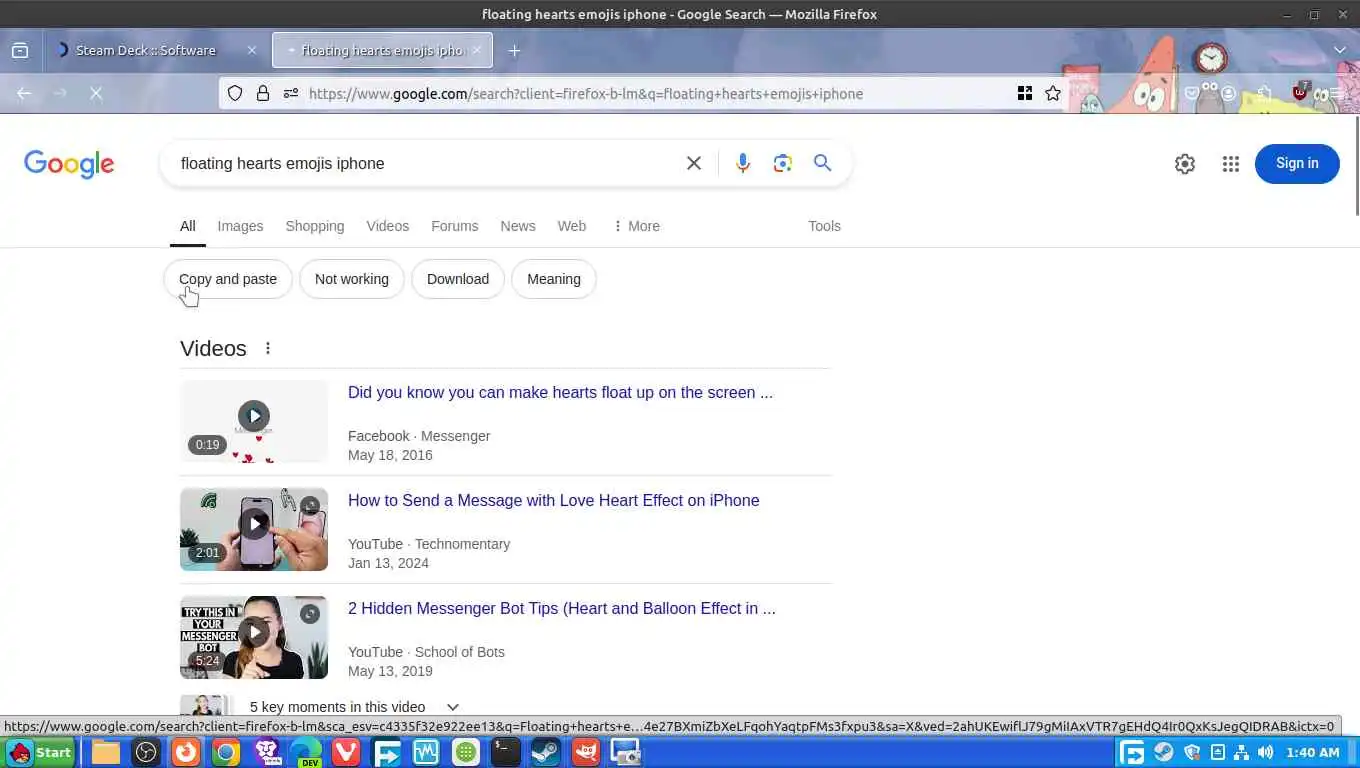Refine search with Meaning chip
The width and height of the screenshot is (1360, 768).
point(554,279)
